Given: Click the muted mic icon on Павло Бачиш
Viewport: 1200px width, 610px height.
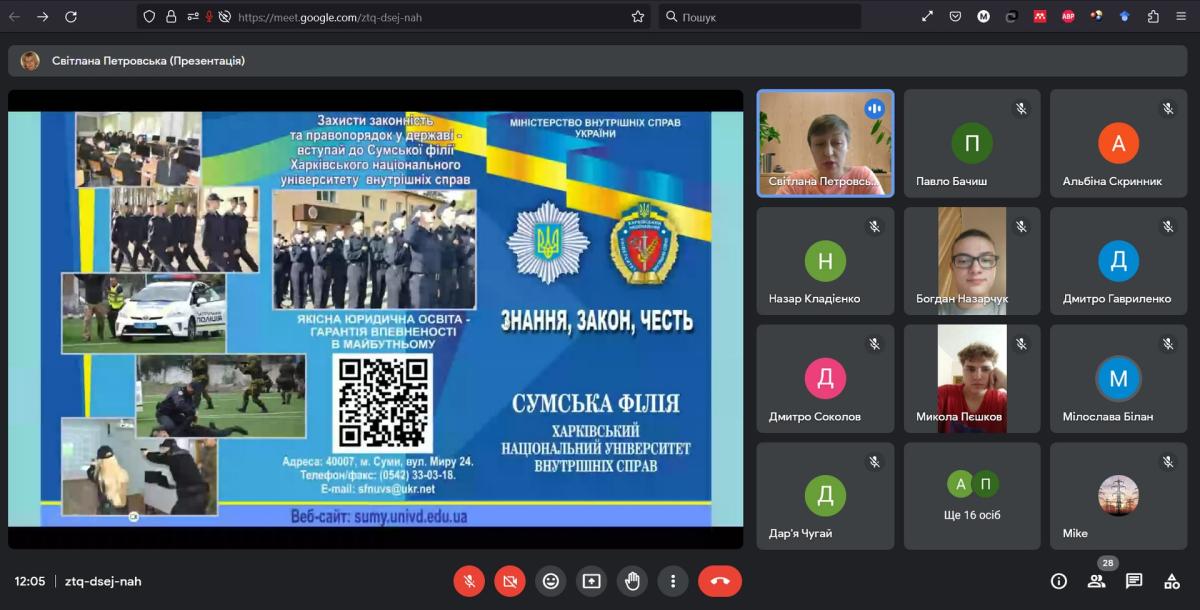Looking at the screenshot, I should click(1021, 109).
